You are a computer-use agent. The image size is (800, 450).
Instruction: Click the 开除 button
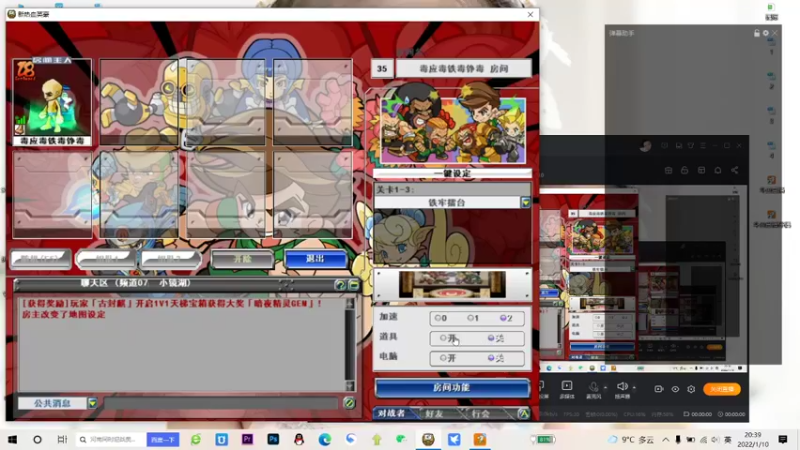point(242,259)
